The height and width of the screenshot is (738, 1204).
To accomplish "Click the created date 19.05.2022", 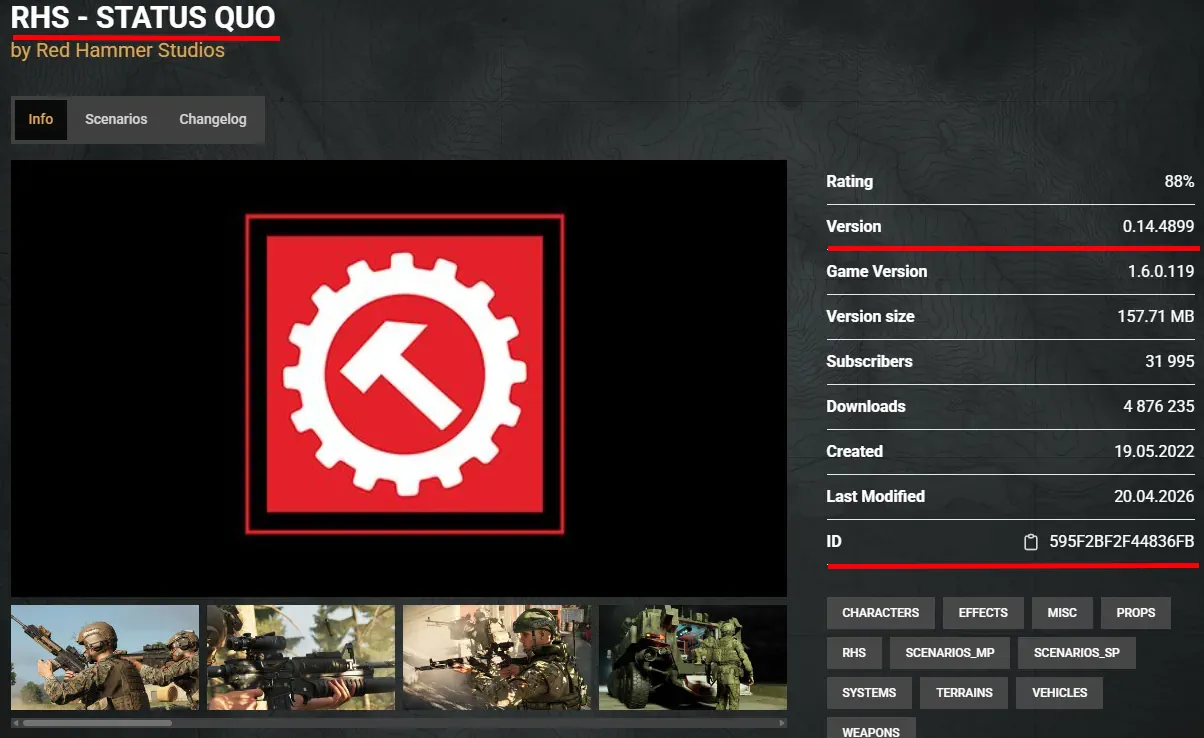I will point(1154,452).
